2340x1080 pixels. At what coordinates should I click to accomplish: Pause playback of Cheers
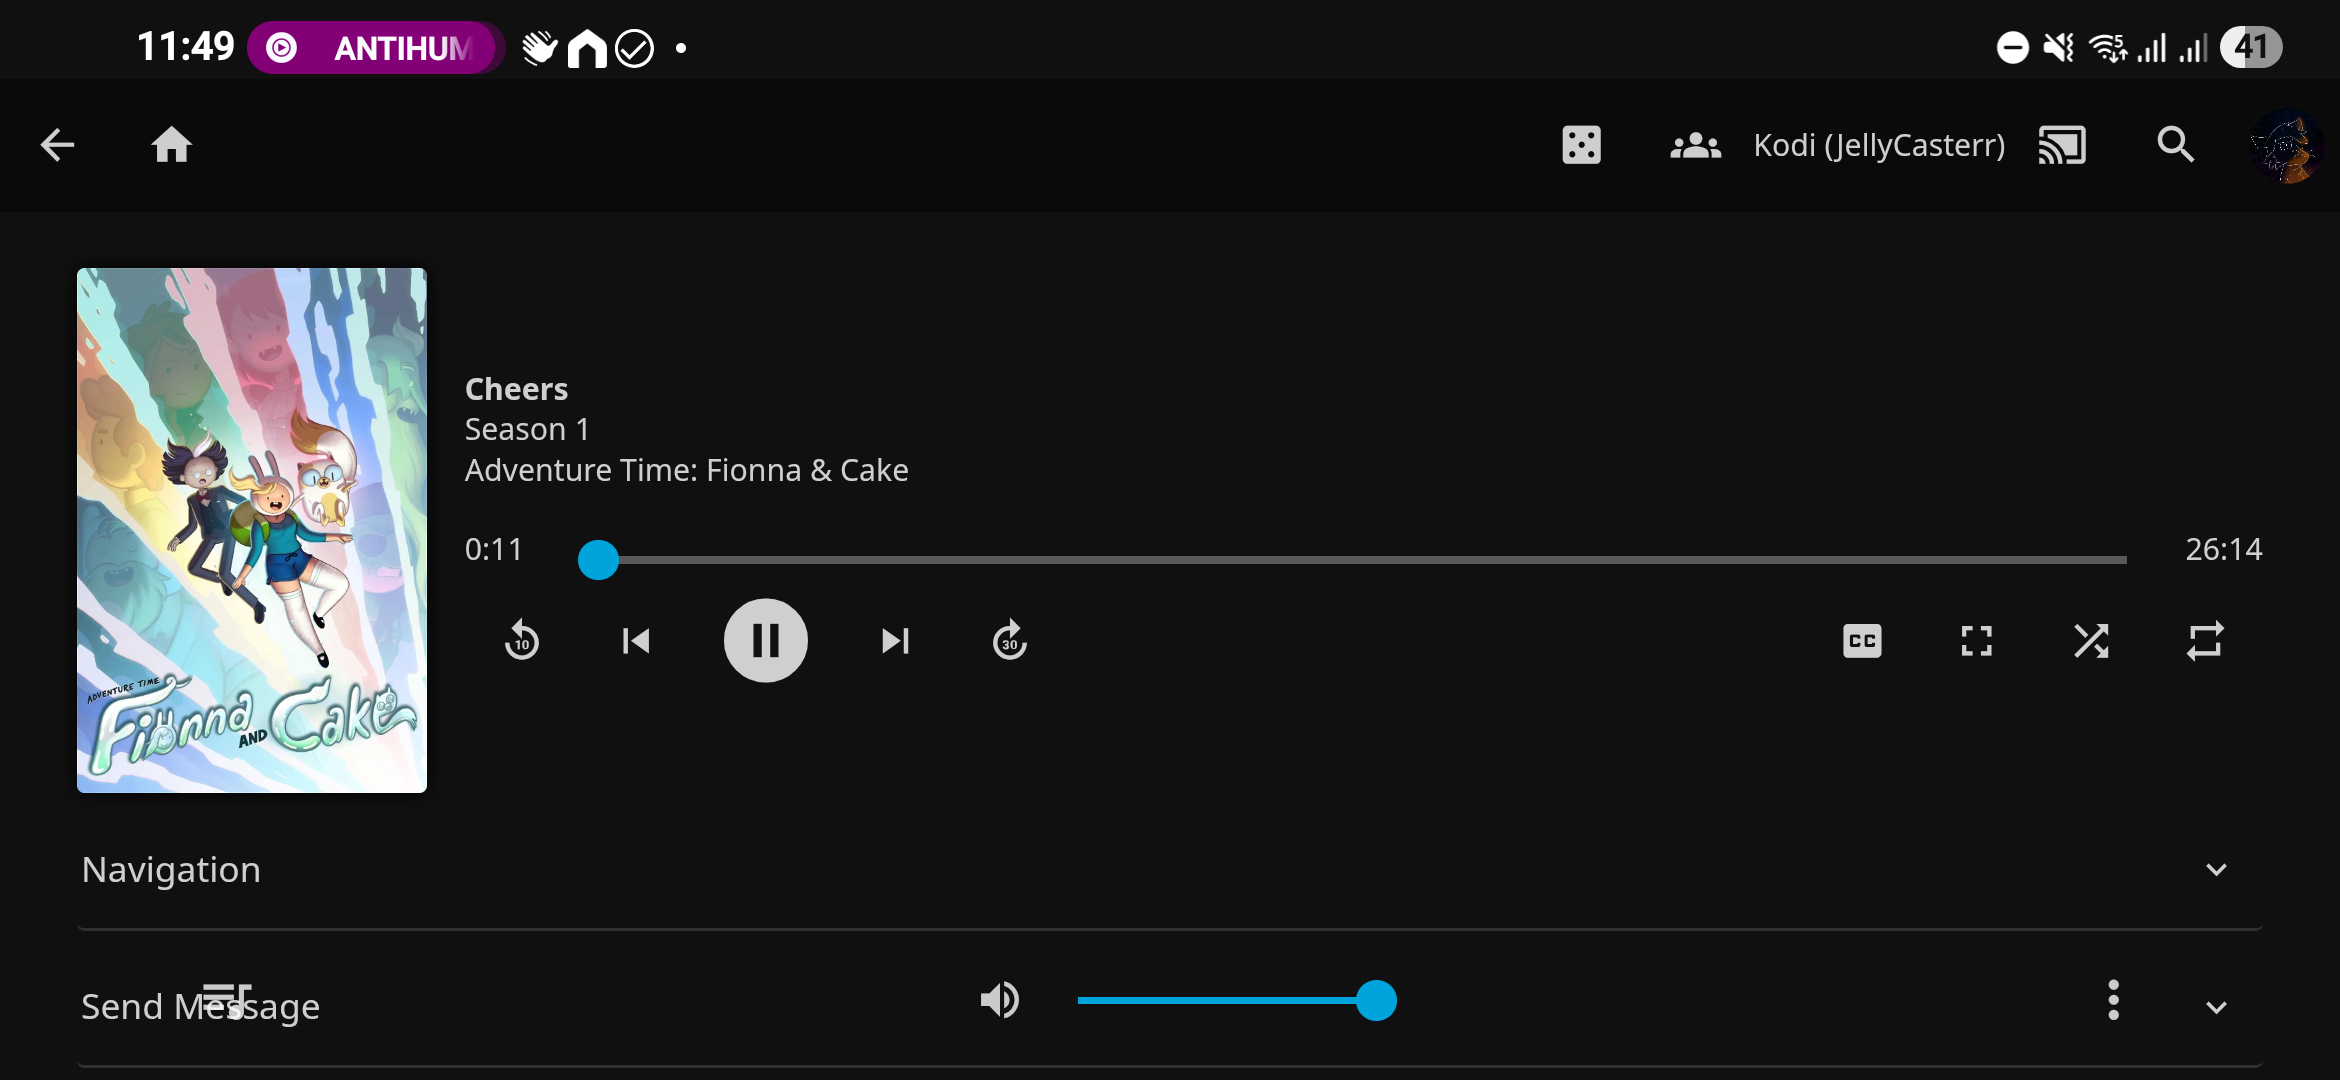point(766,641)
